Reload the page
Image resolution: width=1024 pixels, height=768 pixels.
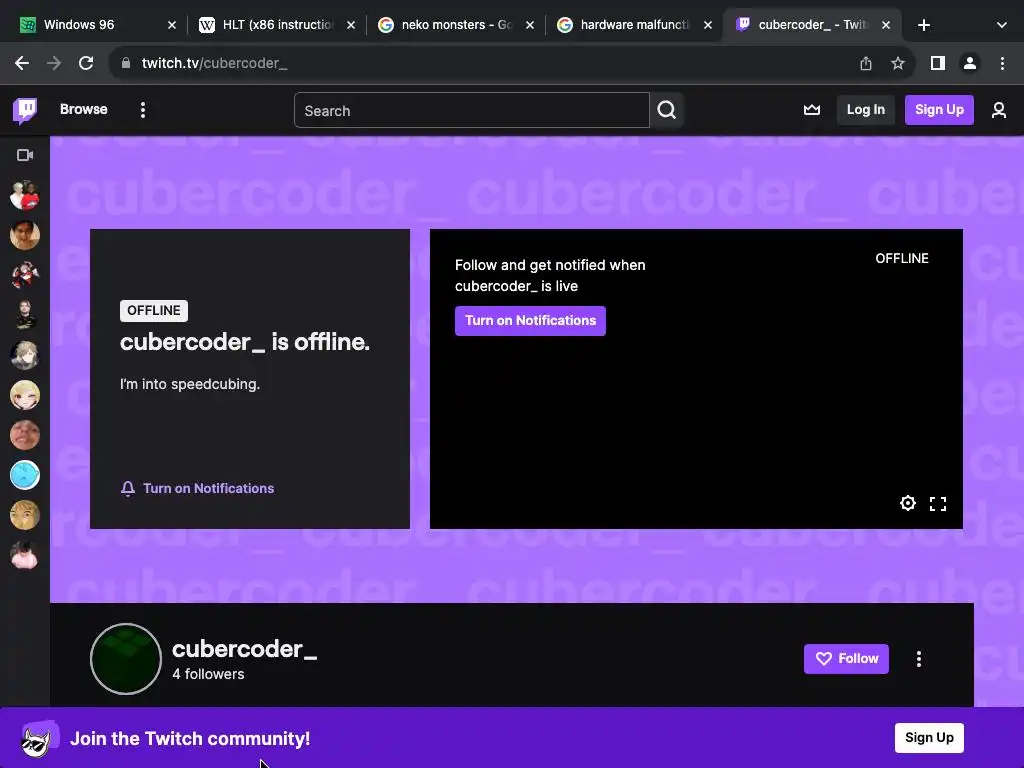(x=86, y=63)
